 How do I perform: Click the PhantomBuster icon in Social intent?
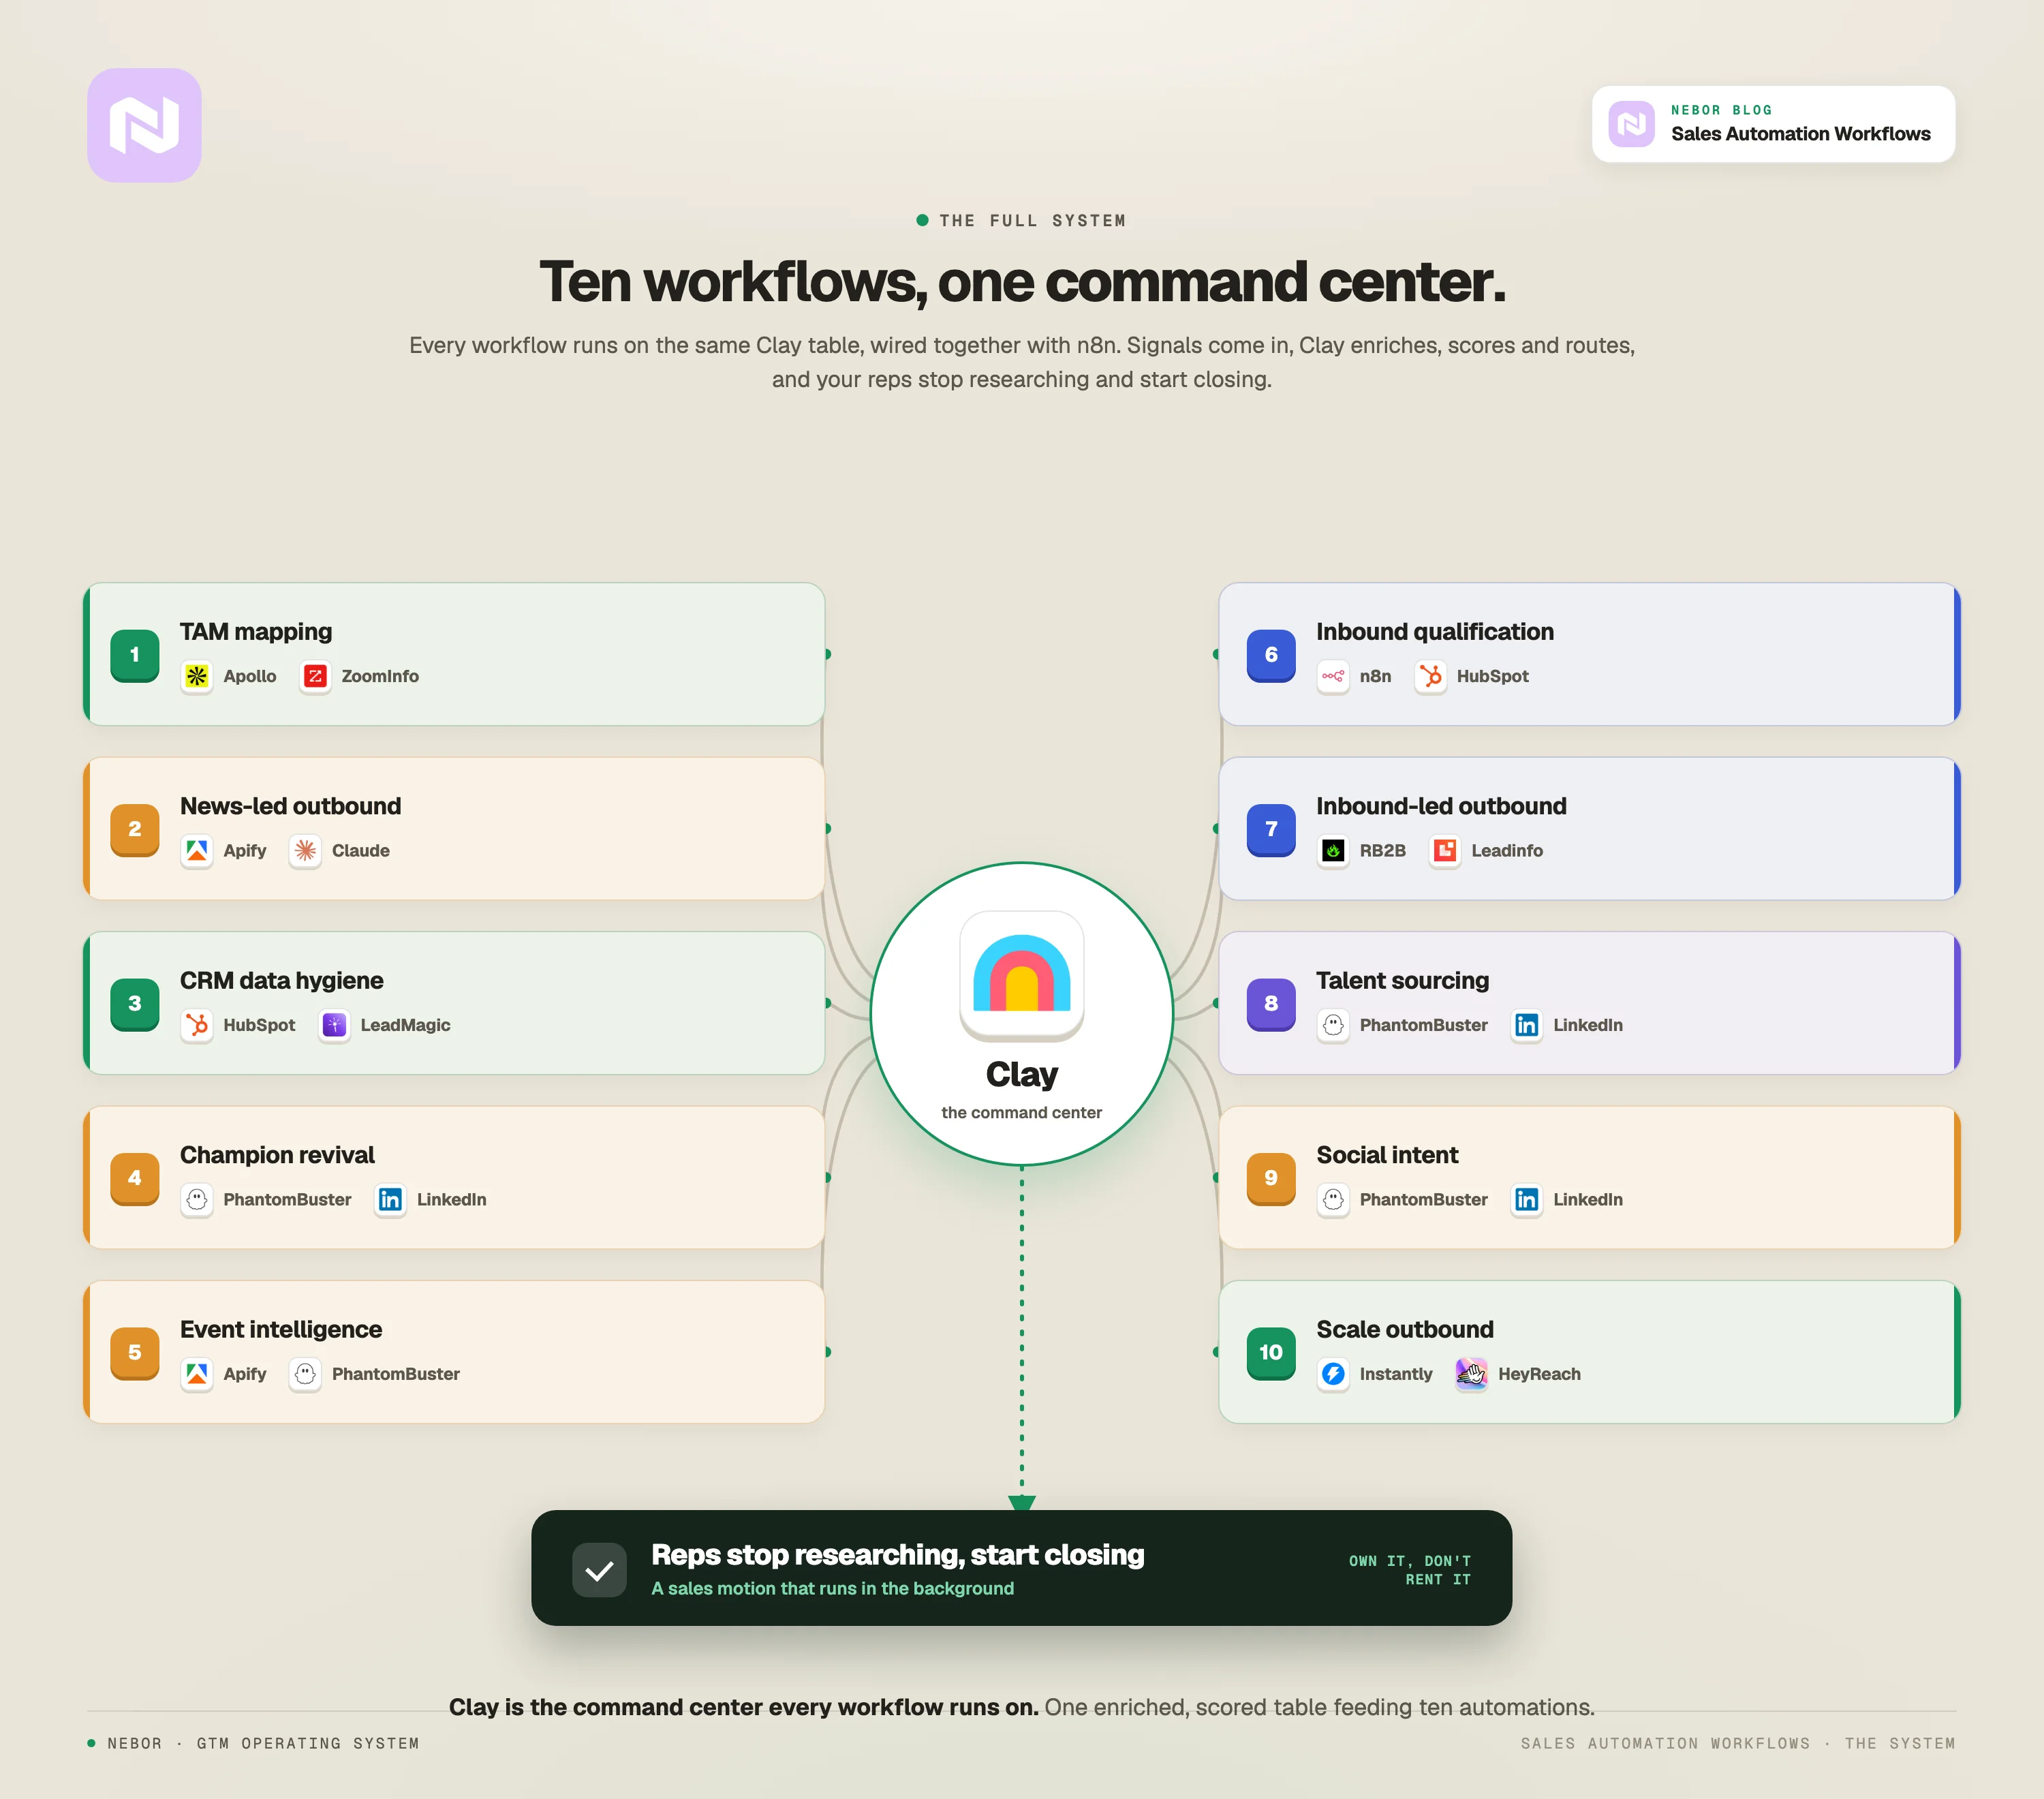1333,1200
